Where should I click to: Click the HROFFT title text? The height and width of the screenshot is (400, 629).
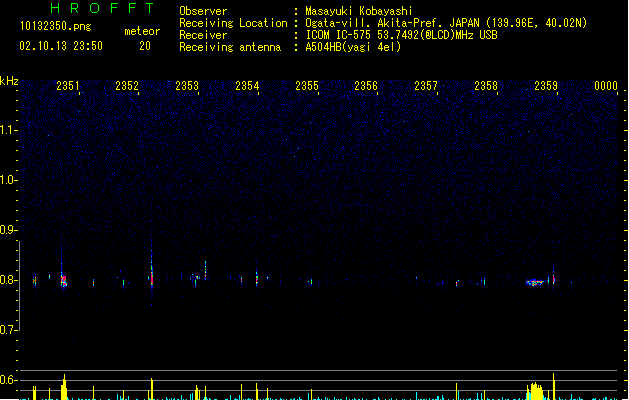click(102, 8)
